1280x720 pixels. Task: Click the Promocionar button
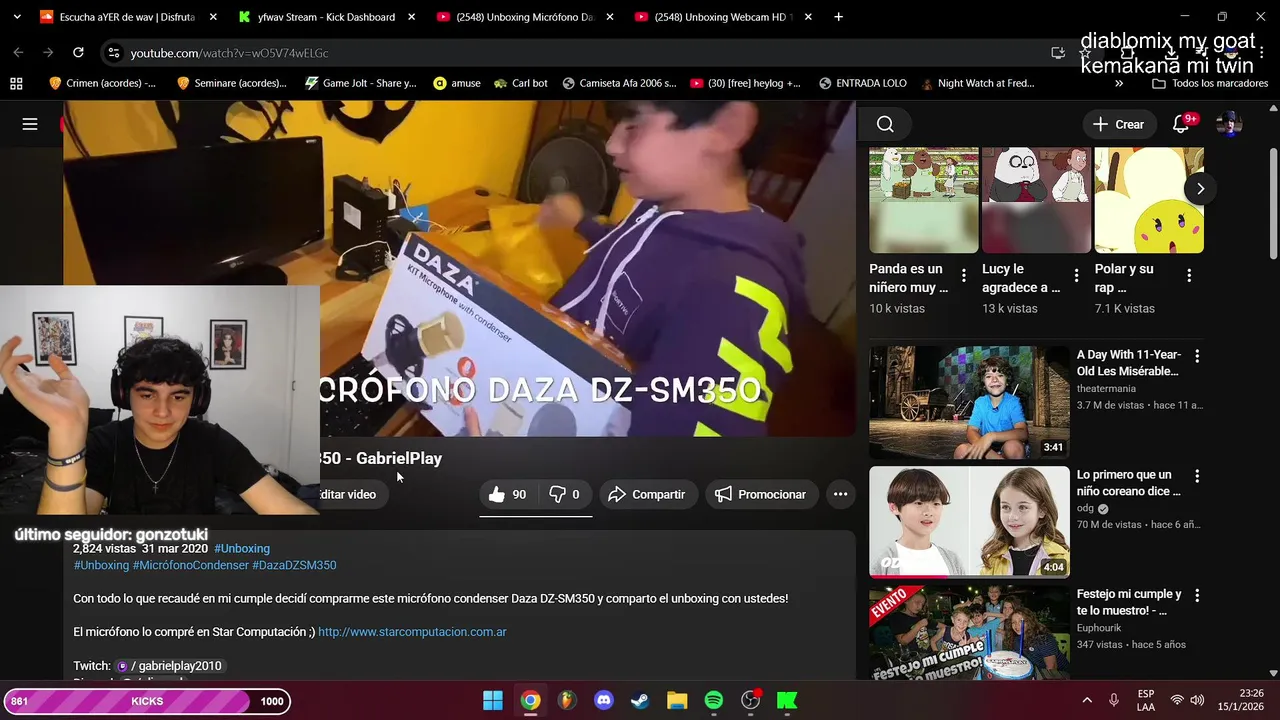tap(761, 494)
